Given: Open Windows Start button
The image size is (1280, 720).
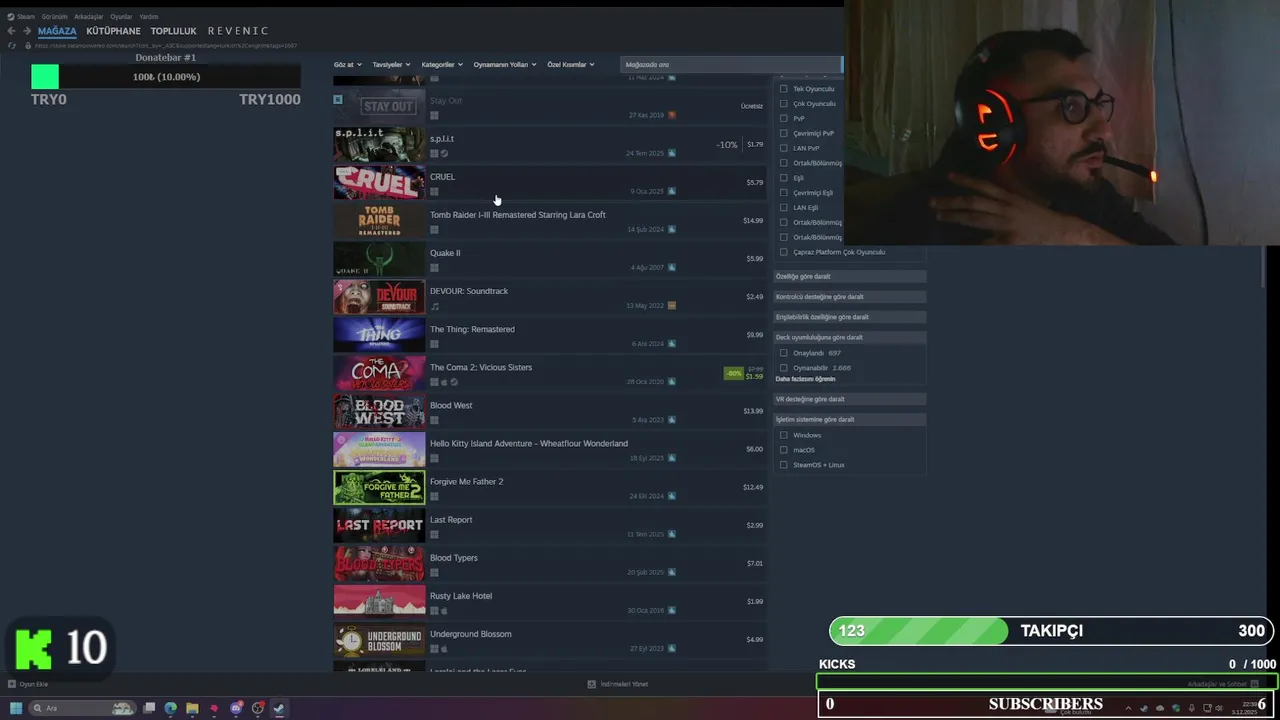Looking at the screenshot, I should [16, 708].
